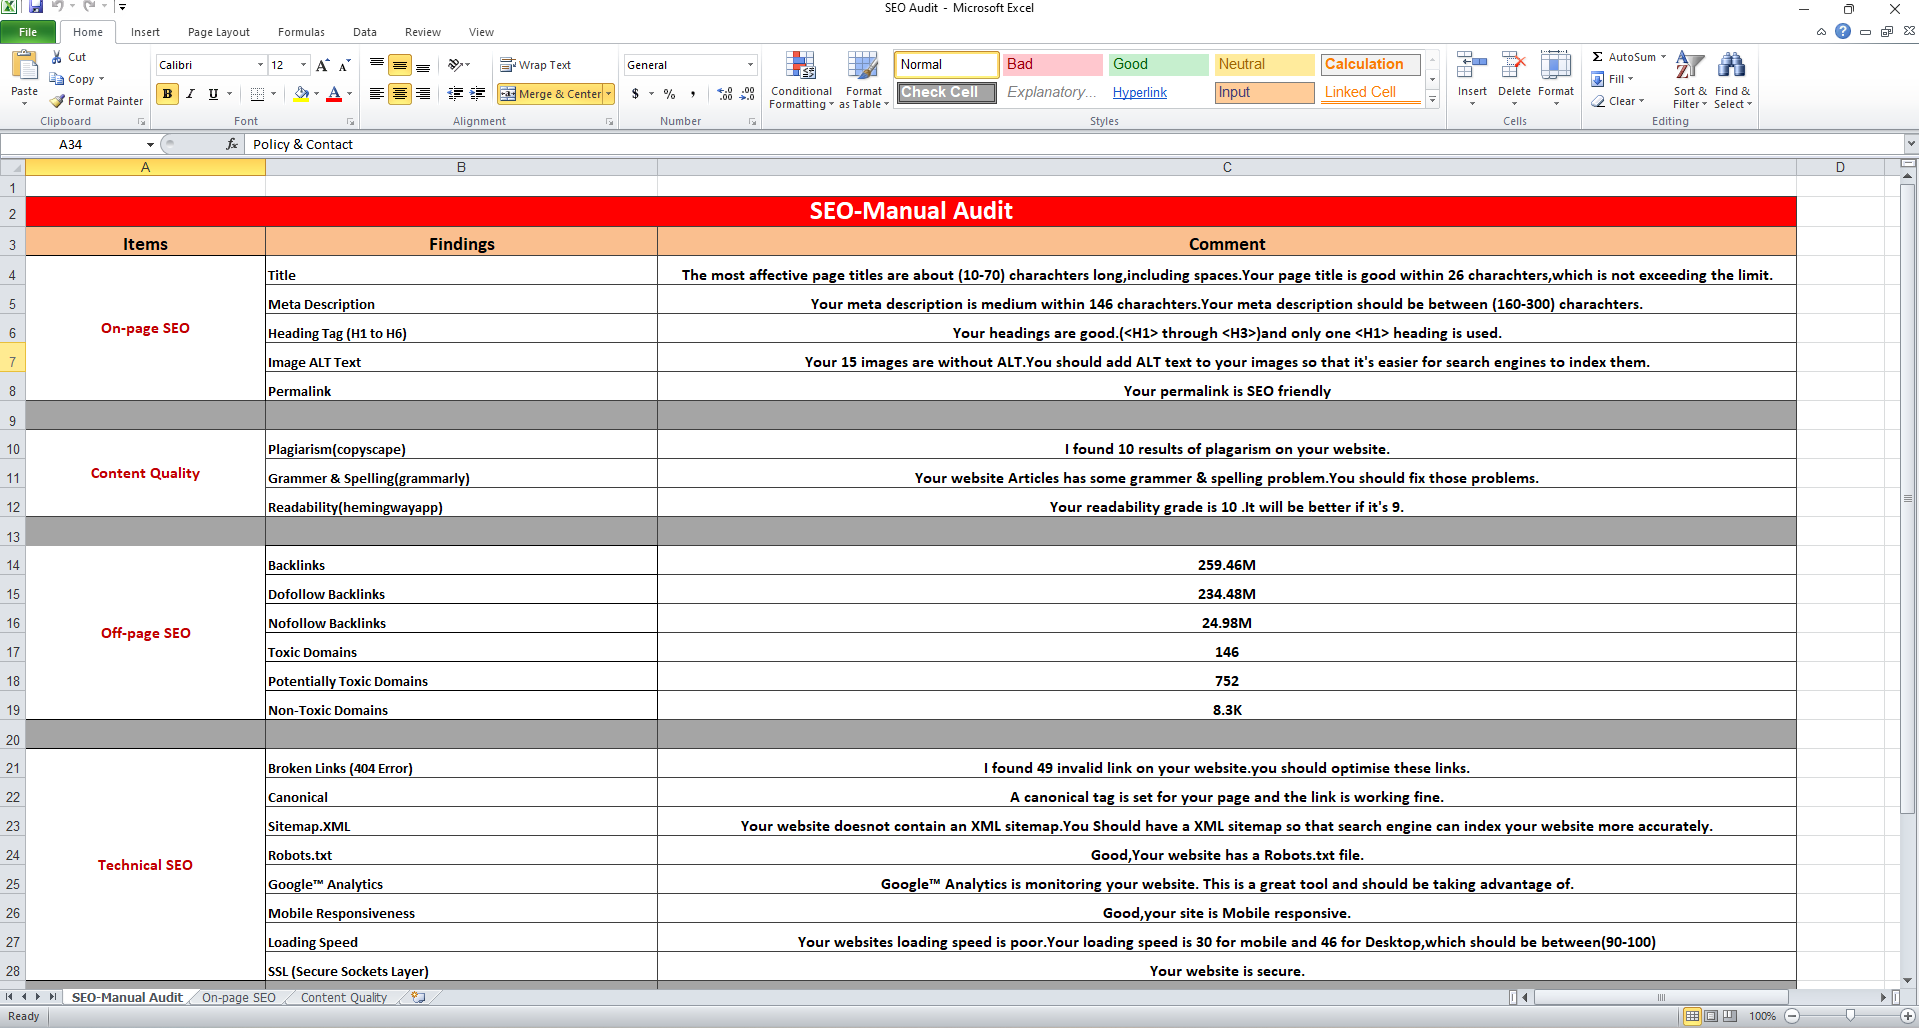Click the AutoSum sigma icon
The image size is (1919, 1028).
coord(1598,57)
